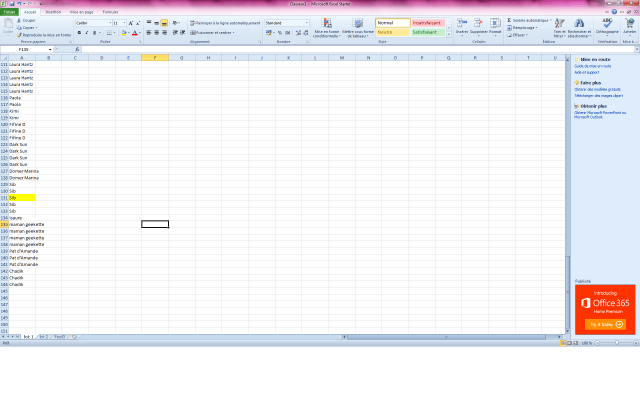Click the zoom slider in status bar
Viewport: 640px width, 408px height.
(x=617, y=343)
